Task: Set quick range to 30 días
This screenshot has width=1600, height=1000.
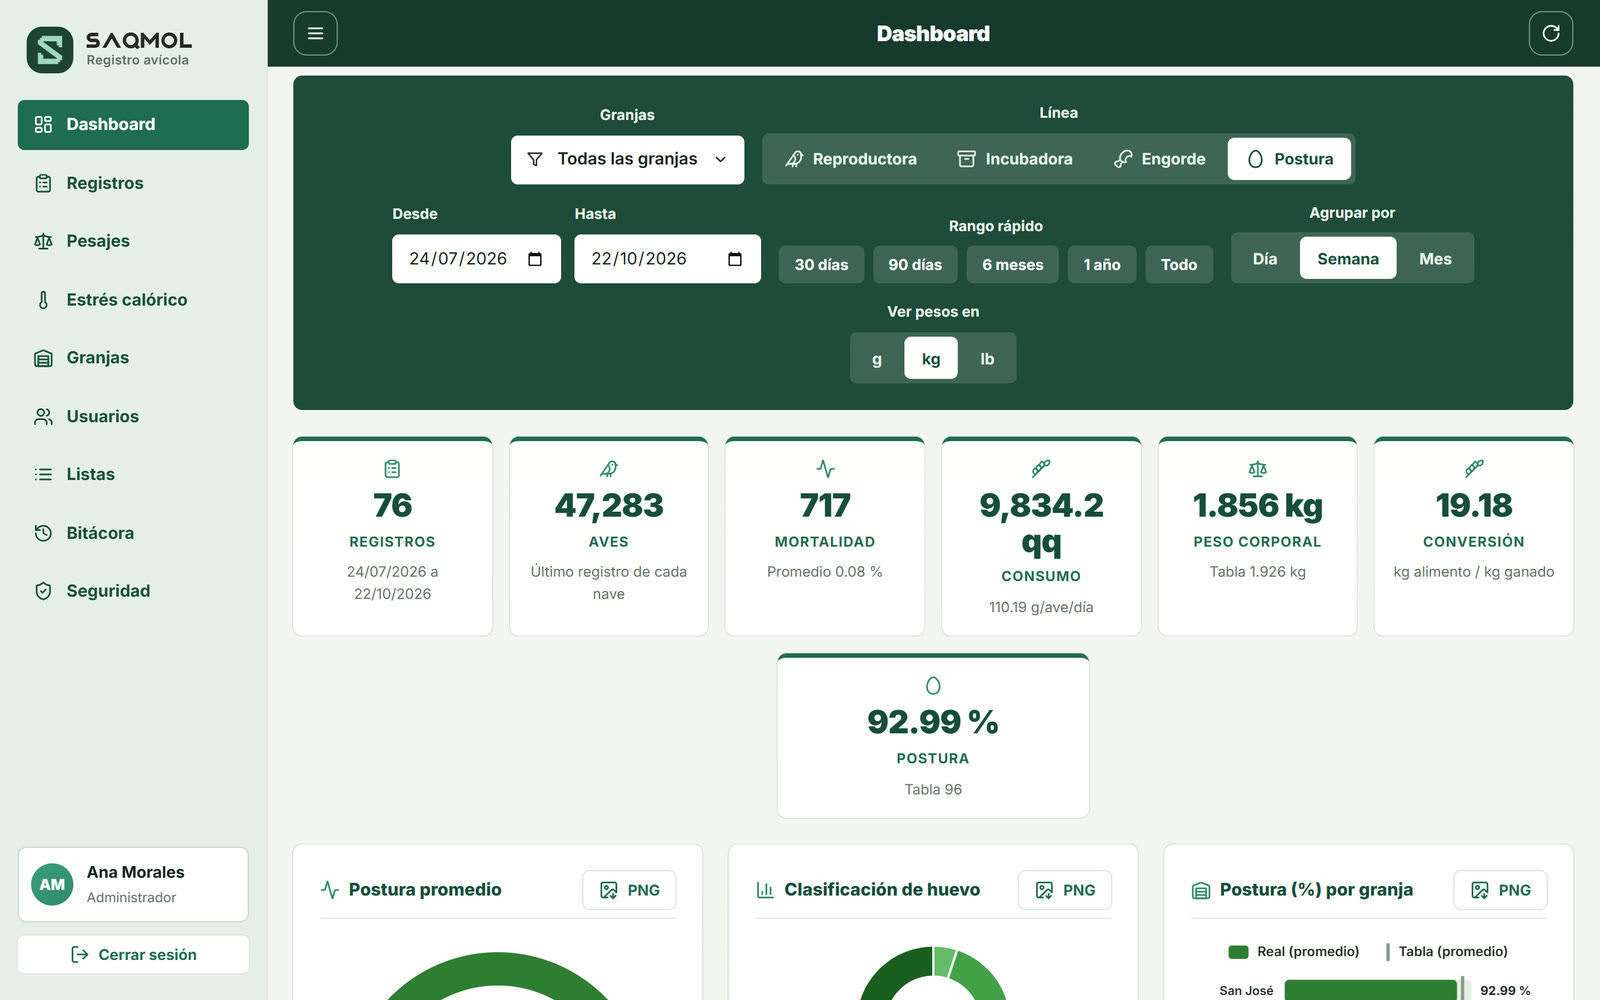Action: [821, 265]
